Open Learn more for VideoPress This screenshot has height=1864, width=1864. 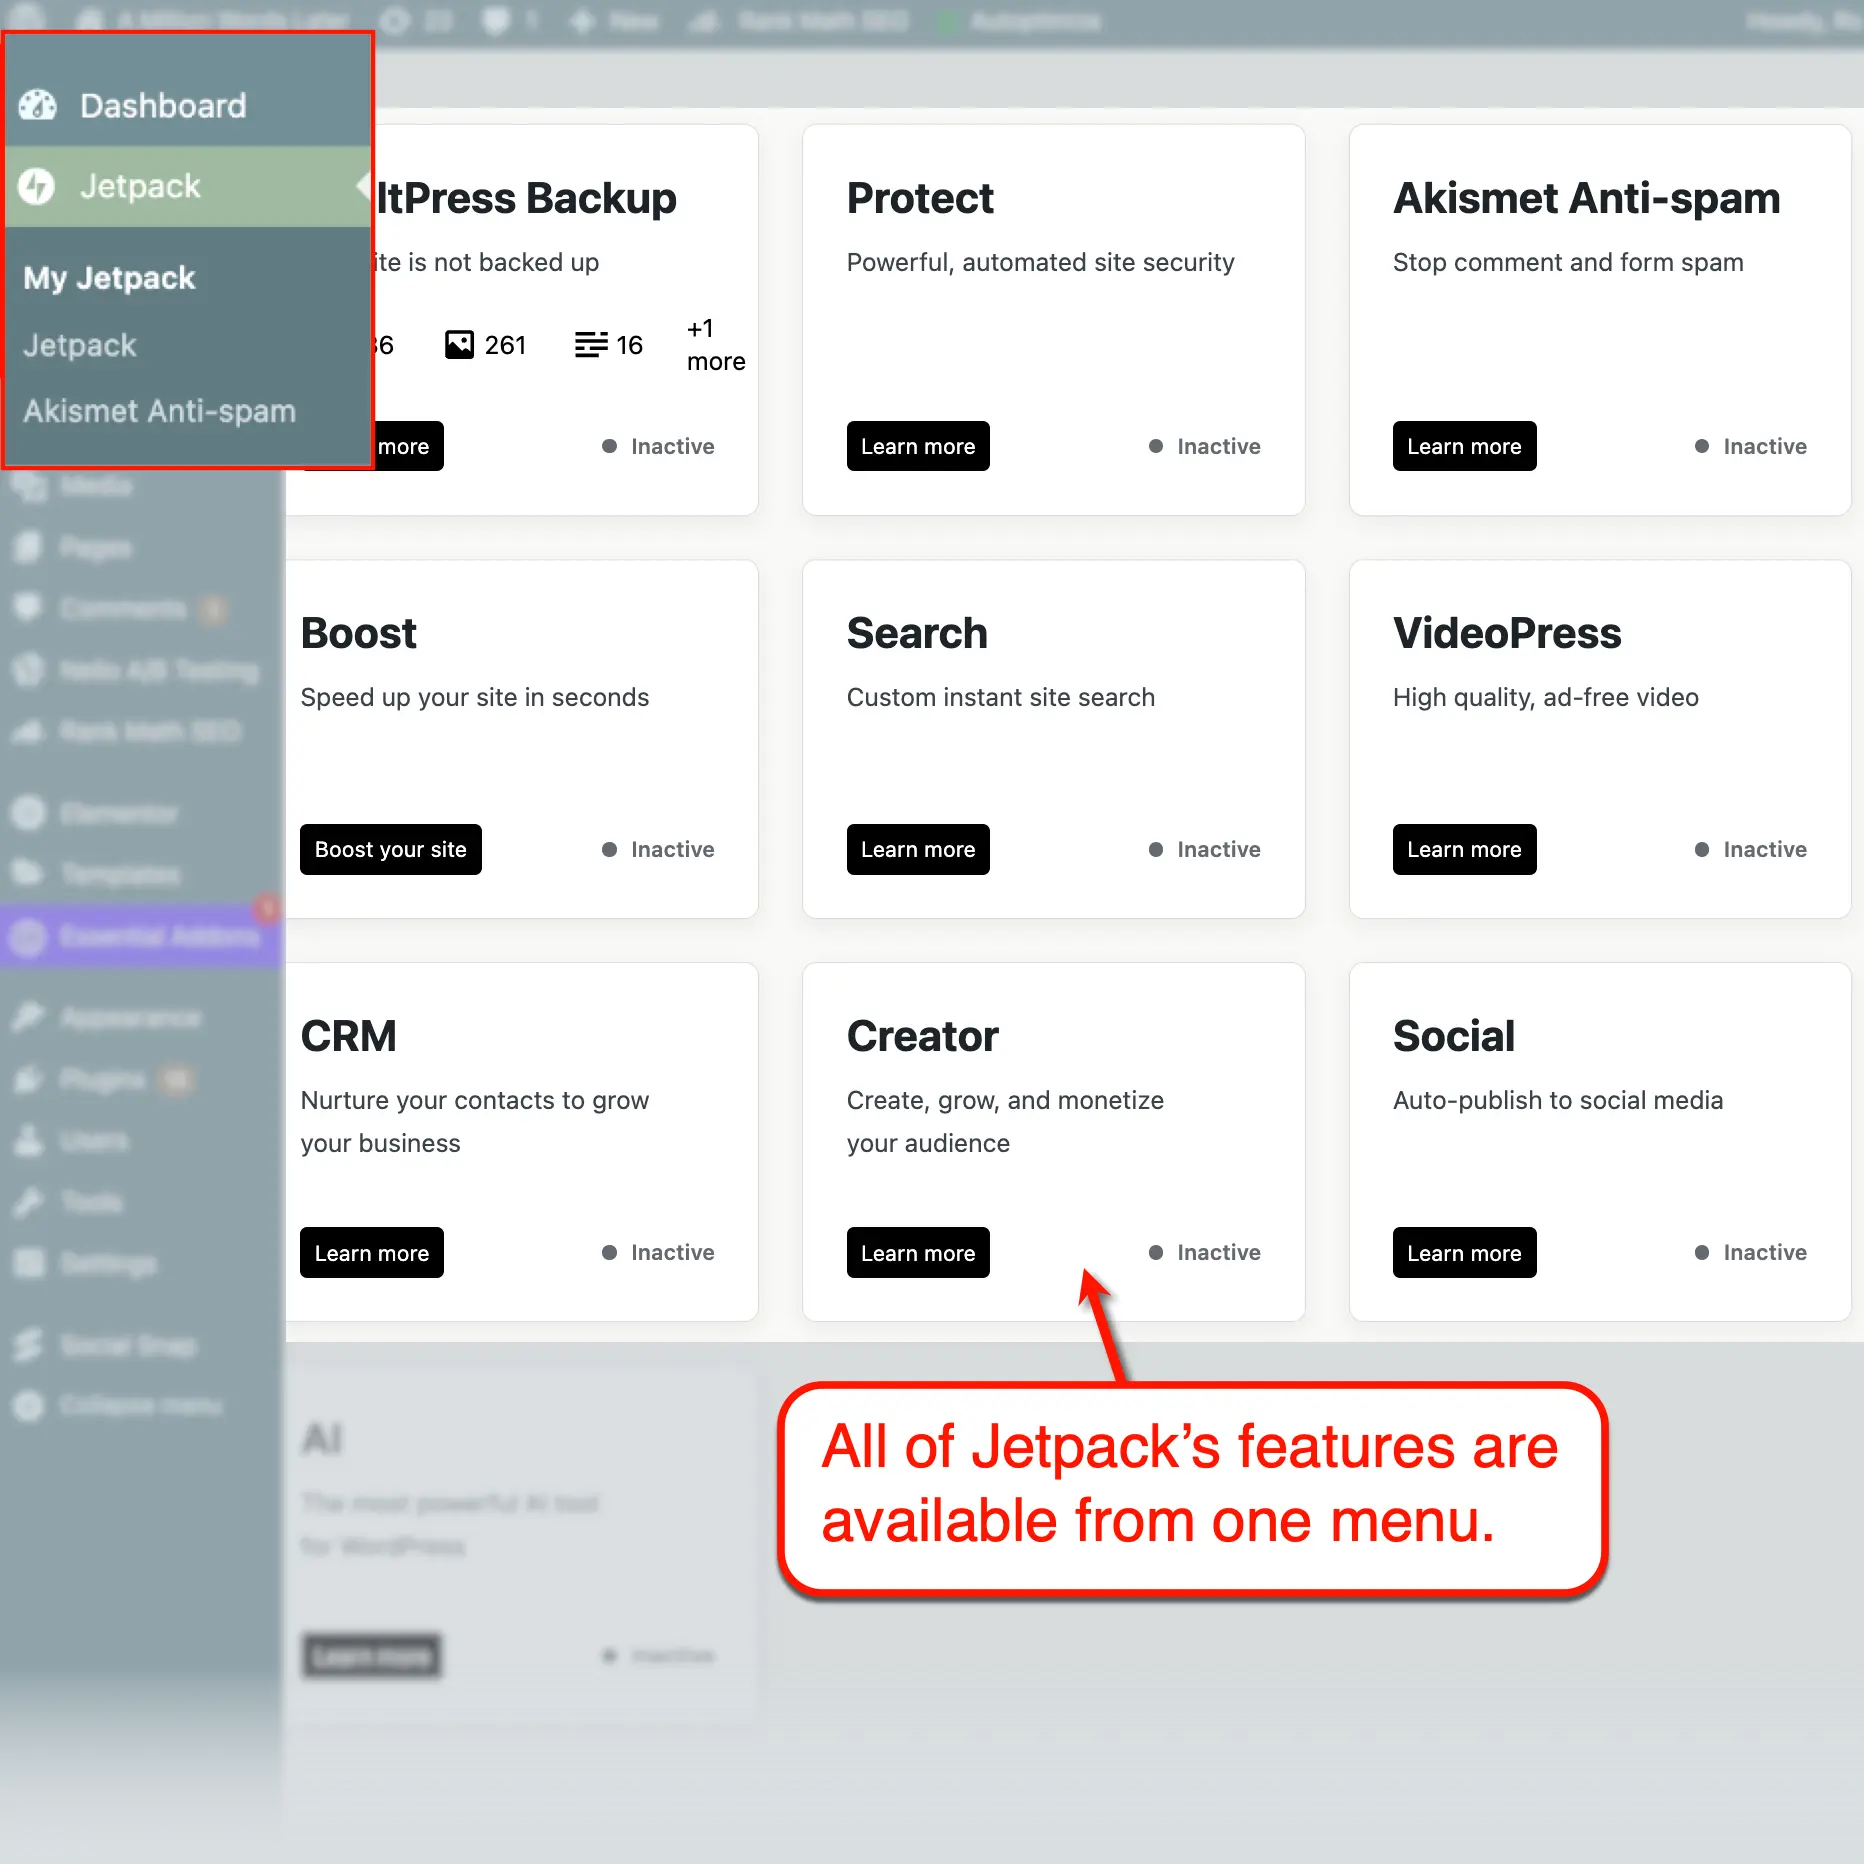1463,849
